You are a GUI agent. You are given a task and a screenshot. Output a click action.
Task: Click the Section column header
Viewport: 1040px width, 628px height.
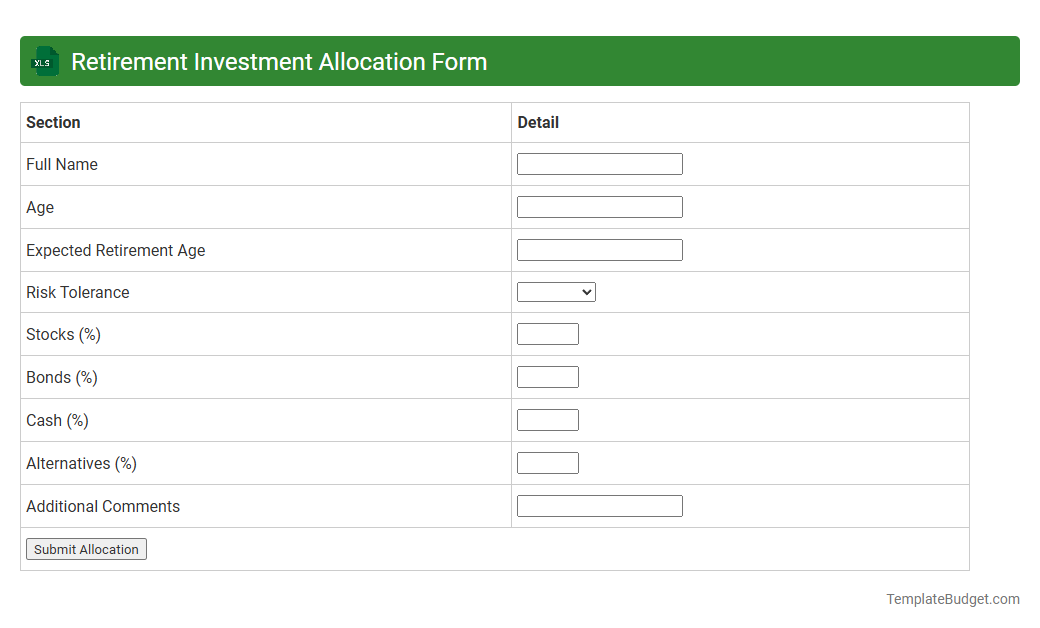click(x=53, y=122)
